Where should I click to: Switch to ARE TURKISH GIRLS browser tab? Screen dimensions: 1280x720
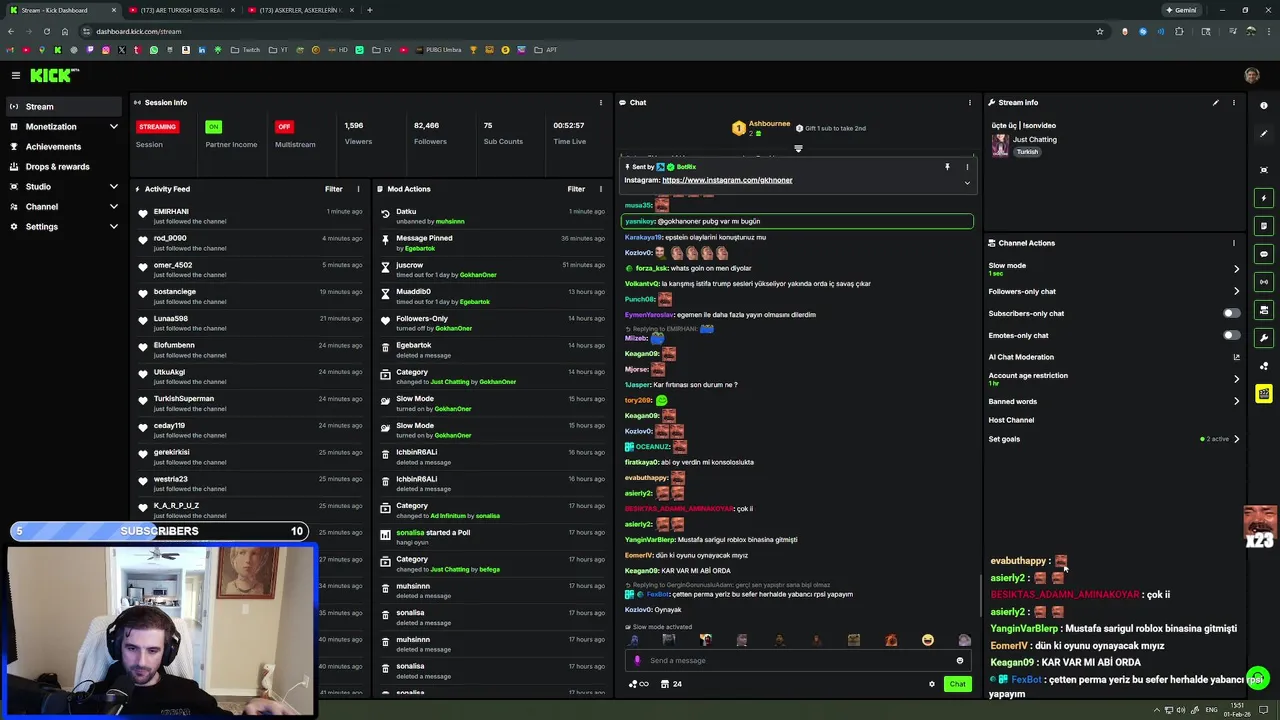[180, 10]
